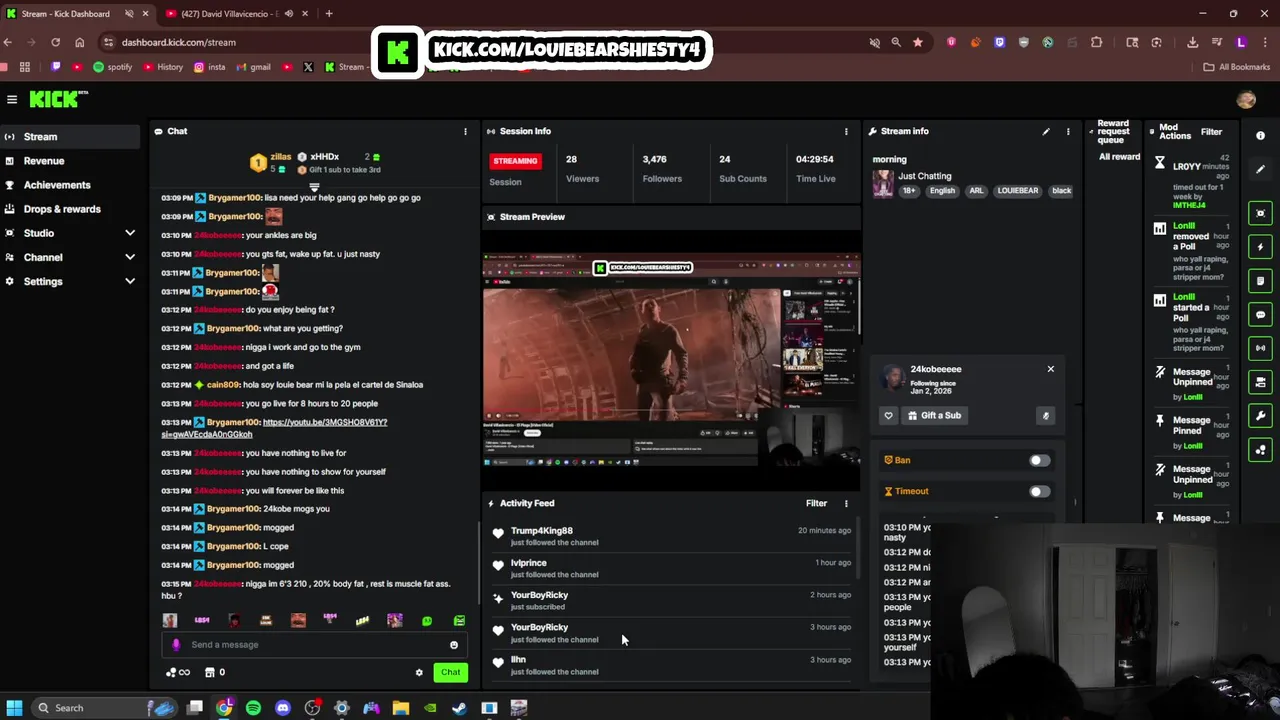Click the All reward label in reward queue
This screenshot has height=720, width=1280.
point(1119,157)
